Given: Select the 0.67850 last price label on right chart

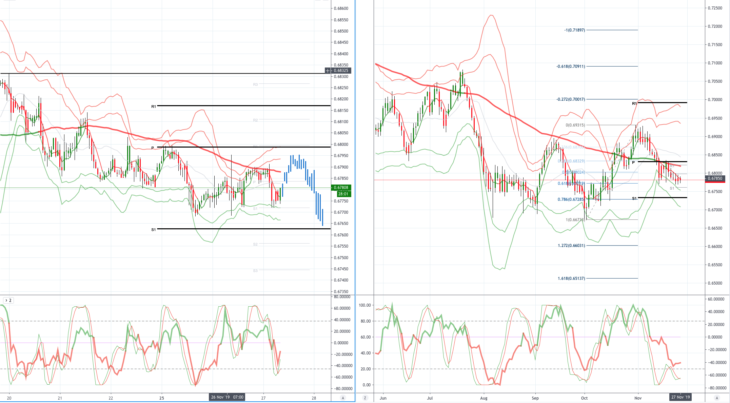Looking at the screenshot, I should coord(716,179).
